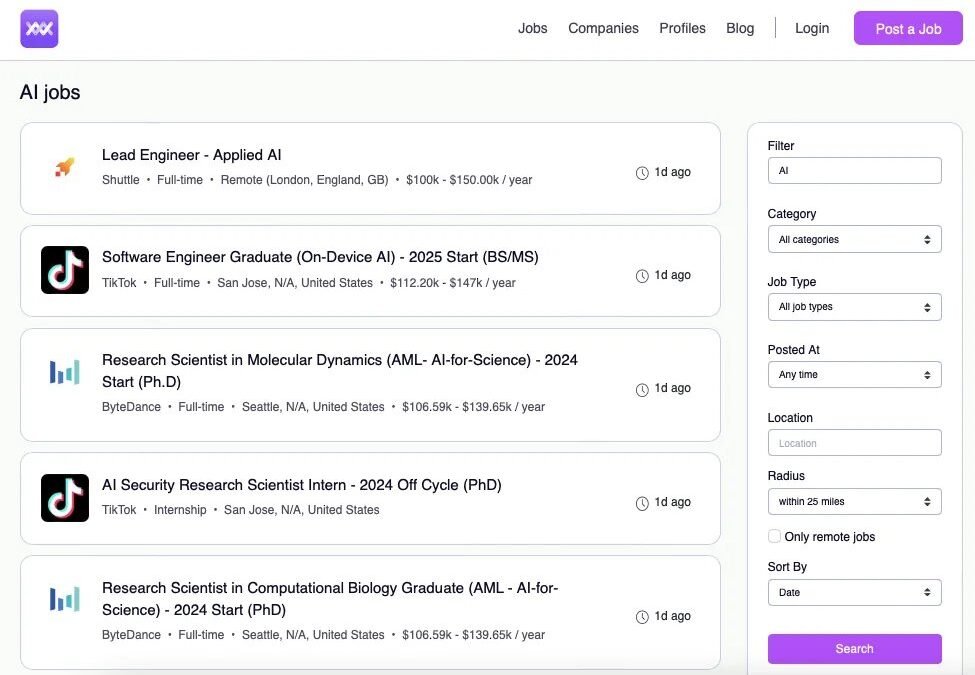Click clock icon on AI Security Intern listing

[x=642, y=503]
